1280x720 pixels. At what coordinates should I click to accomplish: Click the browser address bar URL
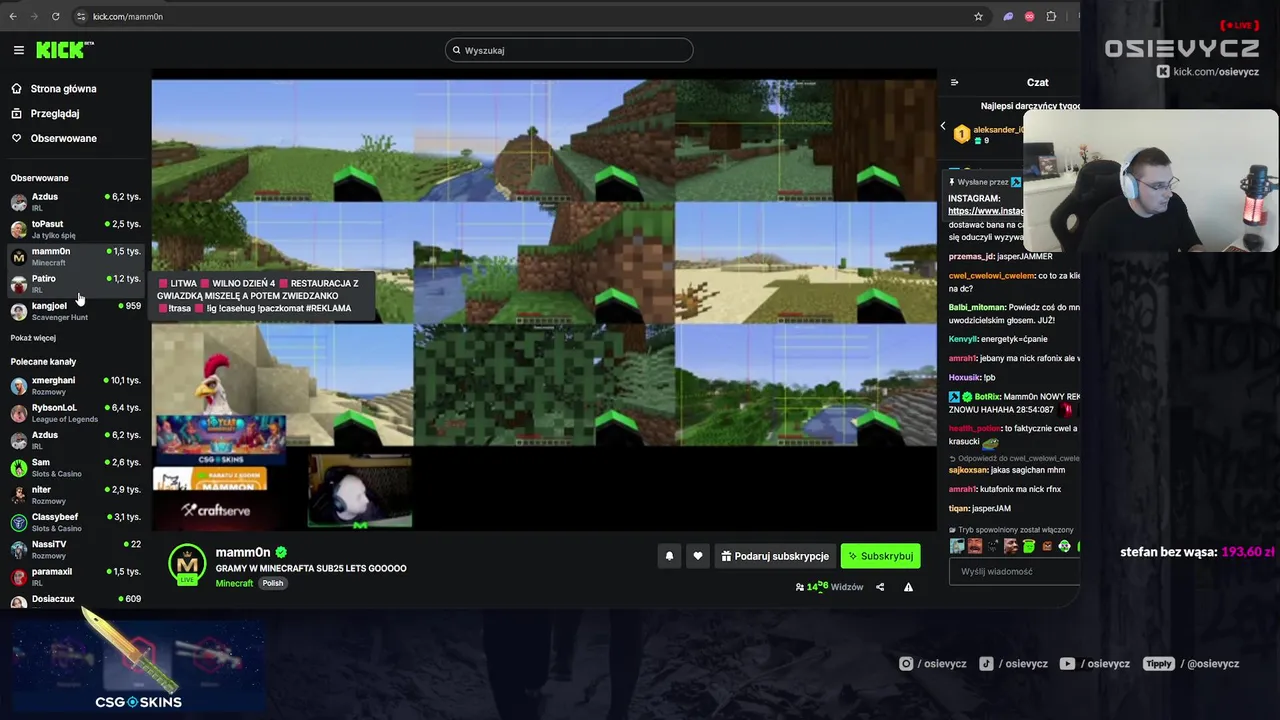tap(128, 16)
